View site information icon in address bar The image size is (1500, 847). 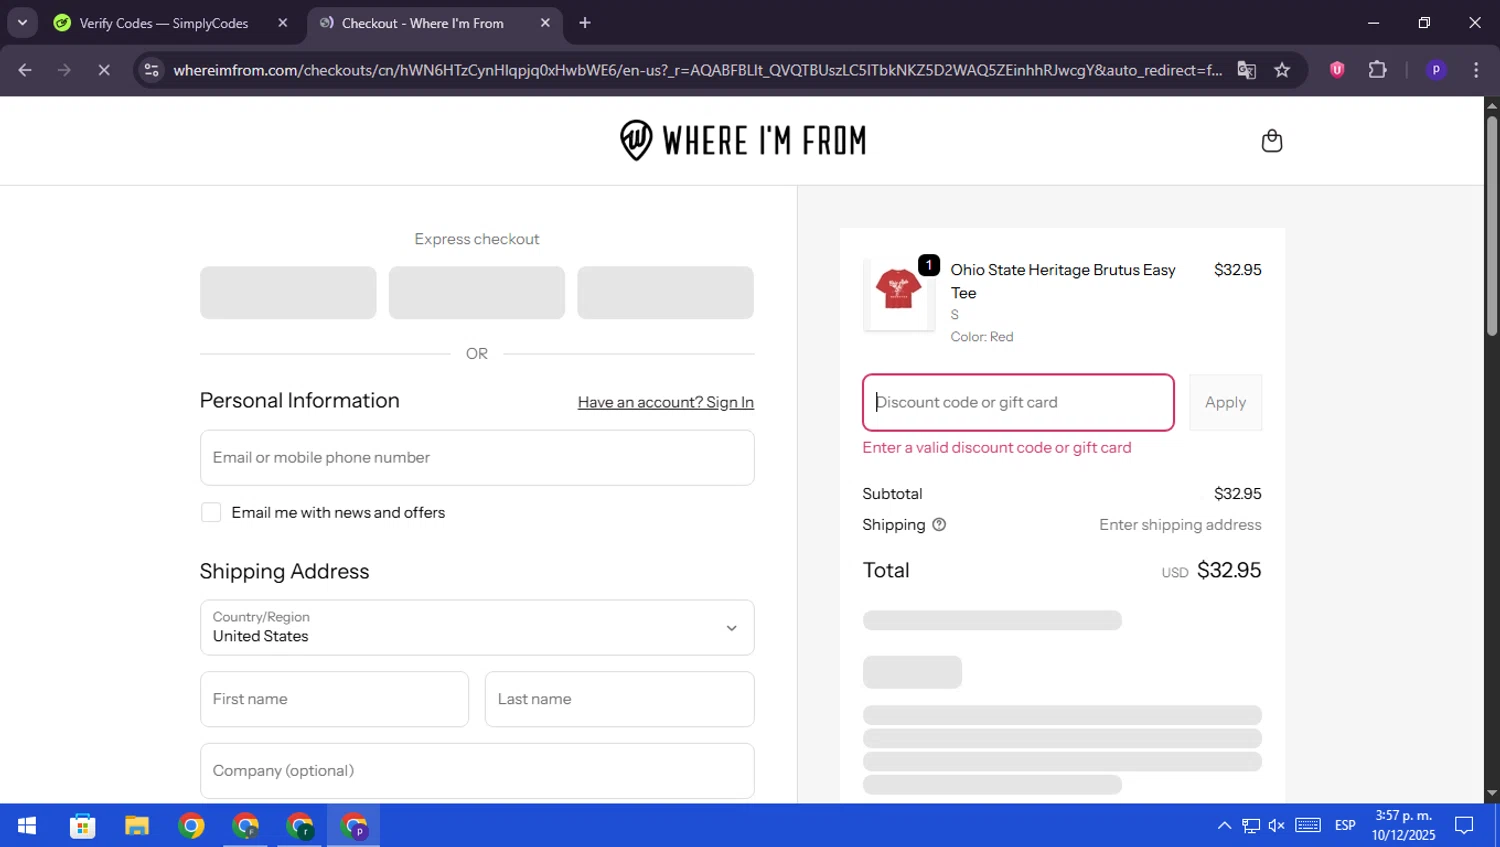(151, 70)
